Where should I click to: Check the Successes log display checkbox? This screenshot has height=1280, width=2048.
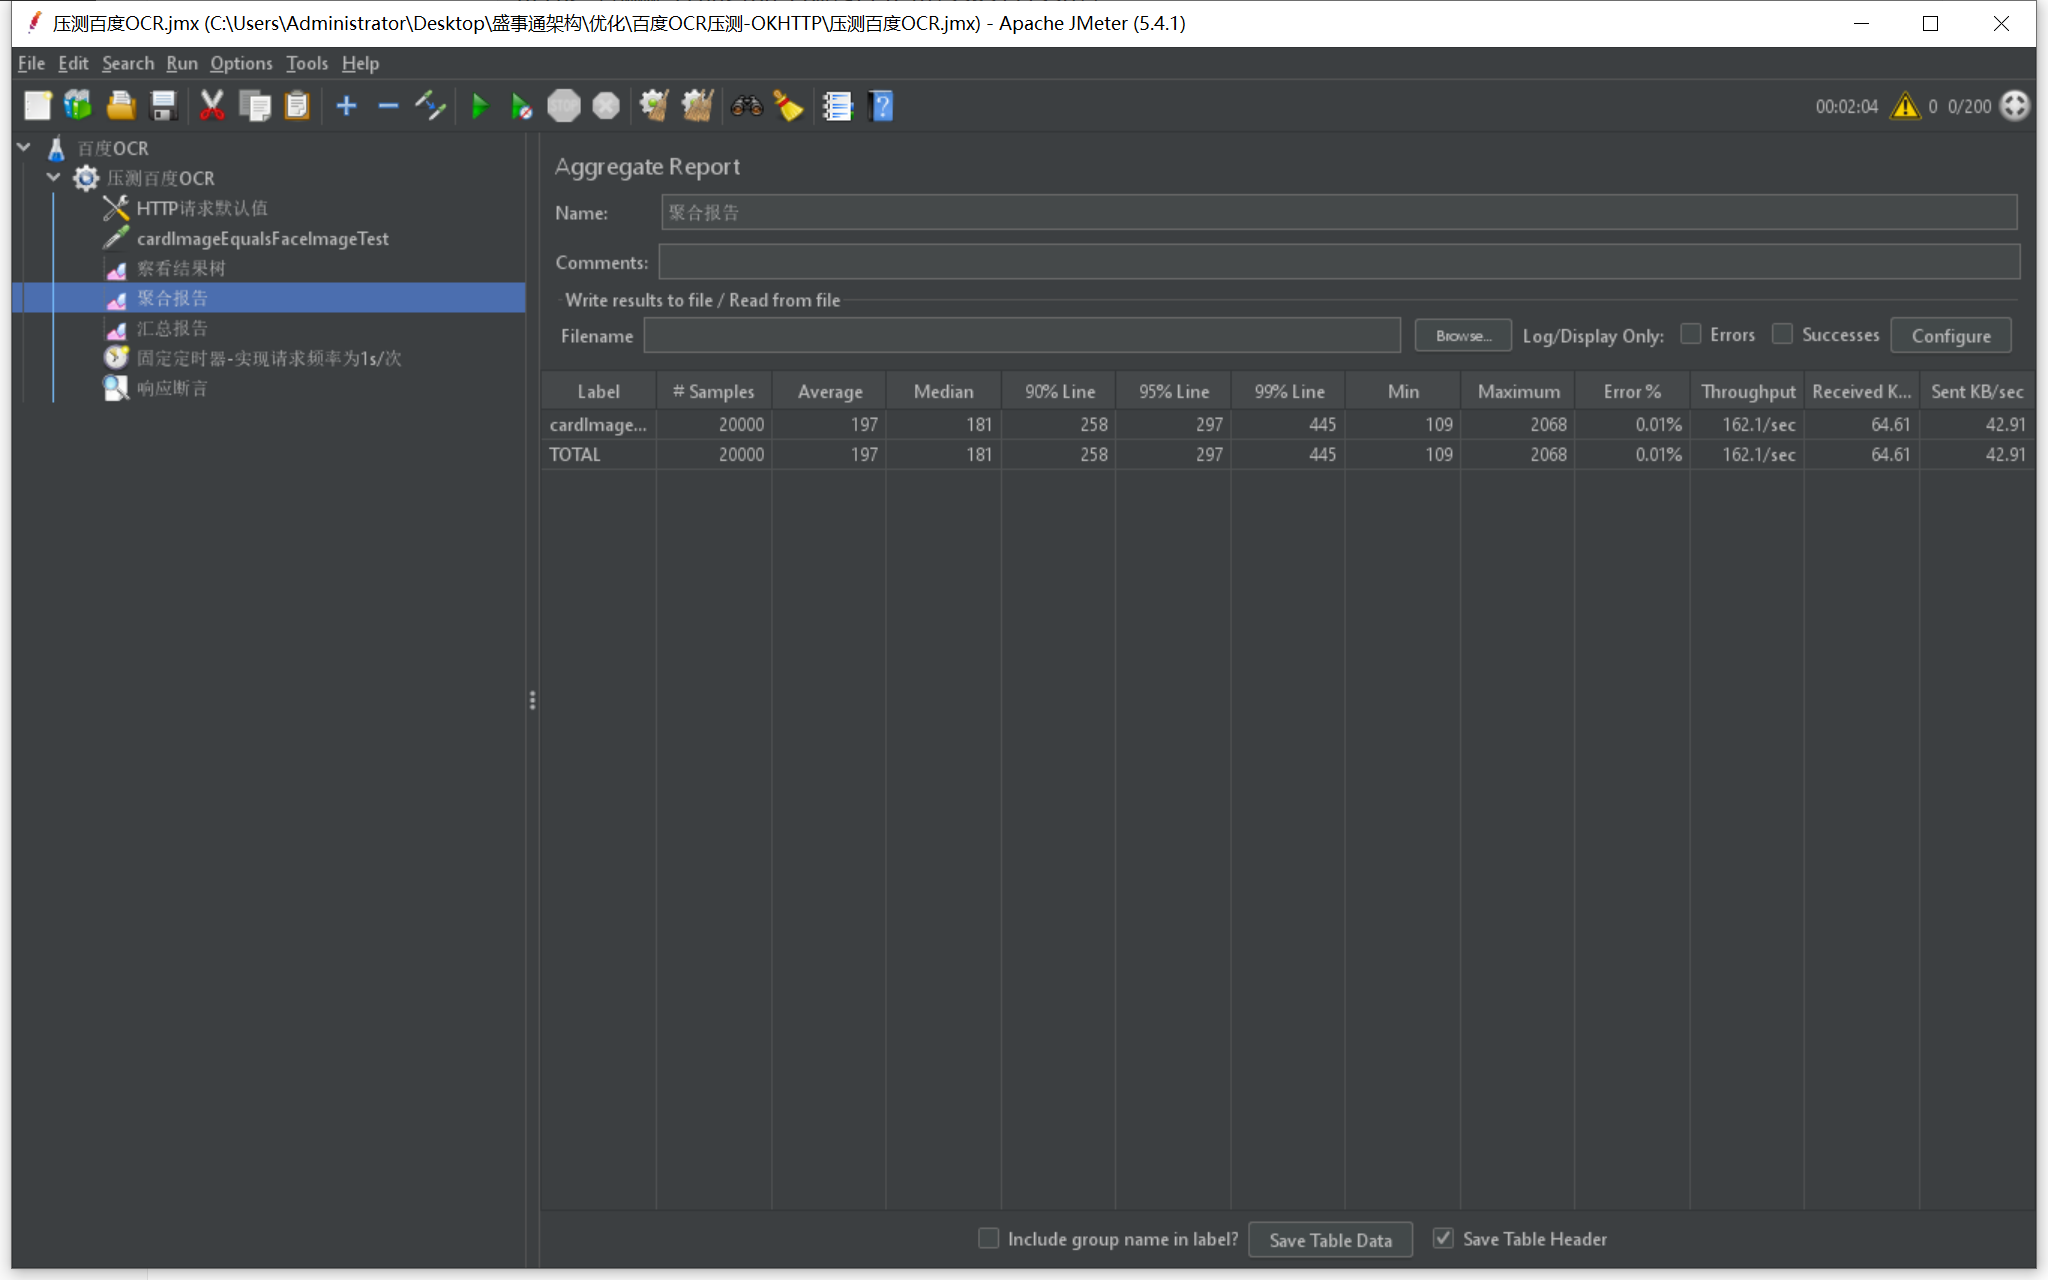click(x=1783, y=335)
